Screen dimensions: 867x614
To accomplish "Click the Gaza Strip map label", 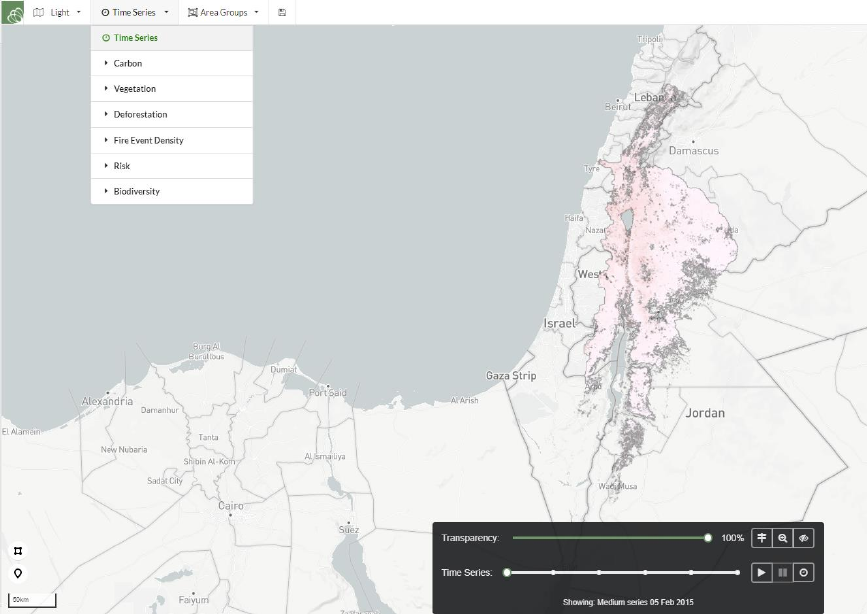I will pyautogui.click(x=511, y=376).
